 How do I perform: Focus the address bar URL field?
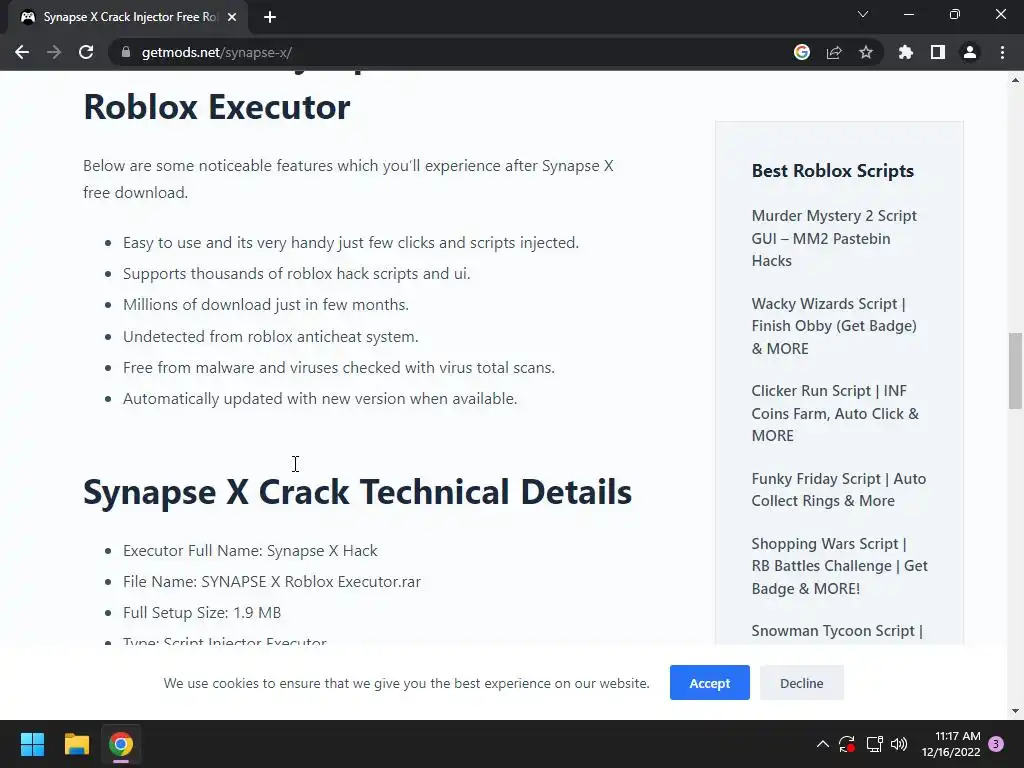[x=451, y=52]
